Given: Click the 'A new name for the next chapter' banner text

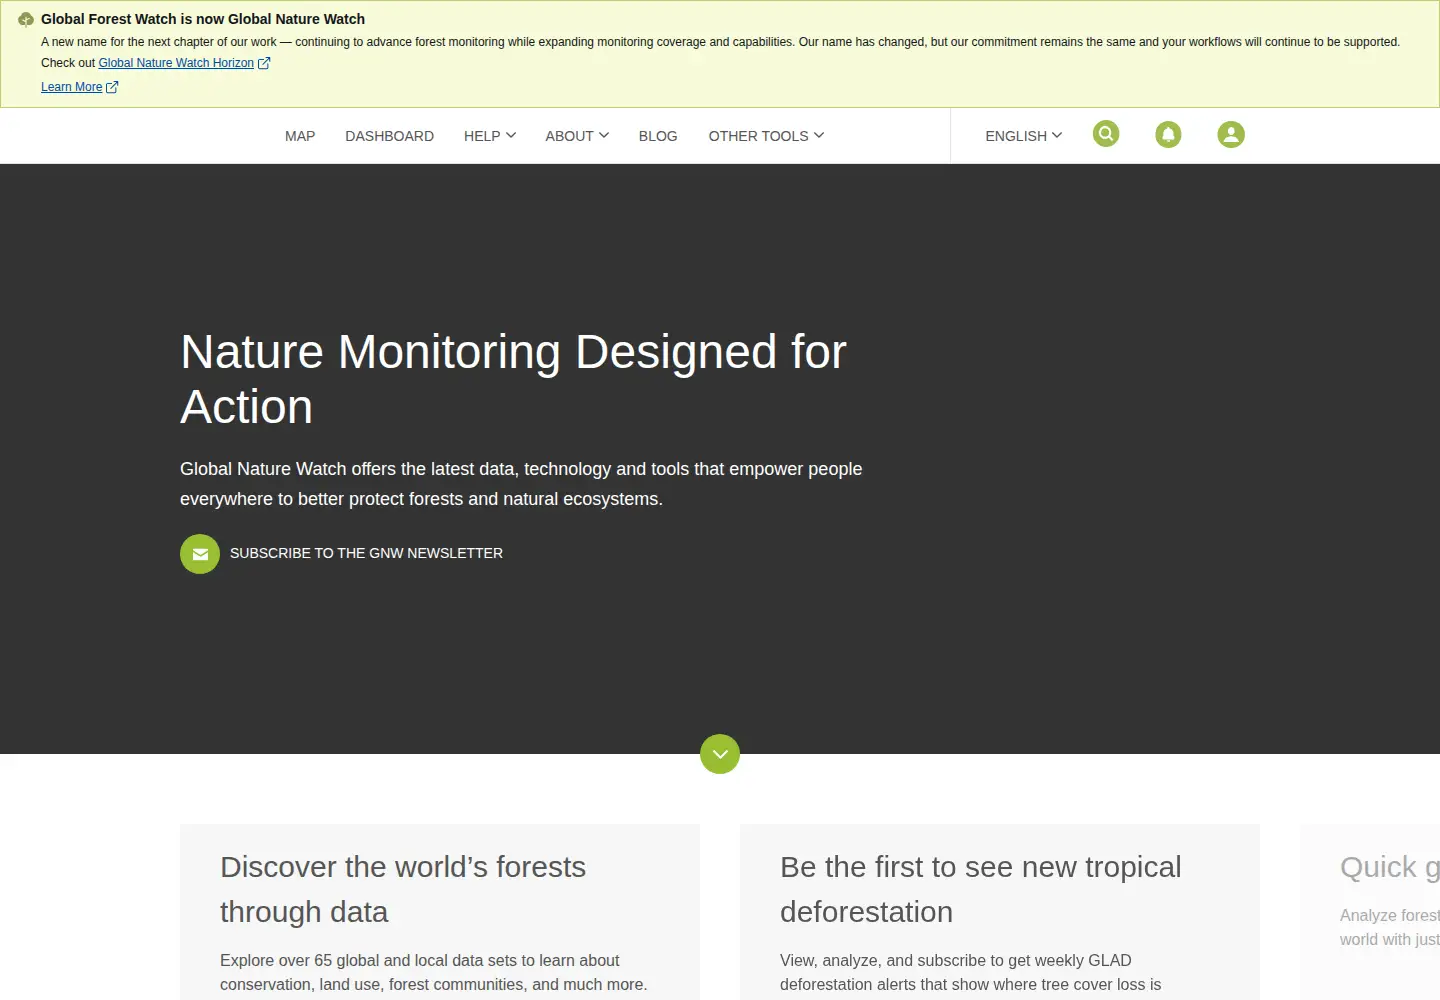Looking at the screenshot, I should (x=720, y=42).
